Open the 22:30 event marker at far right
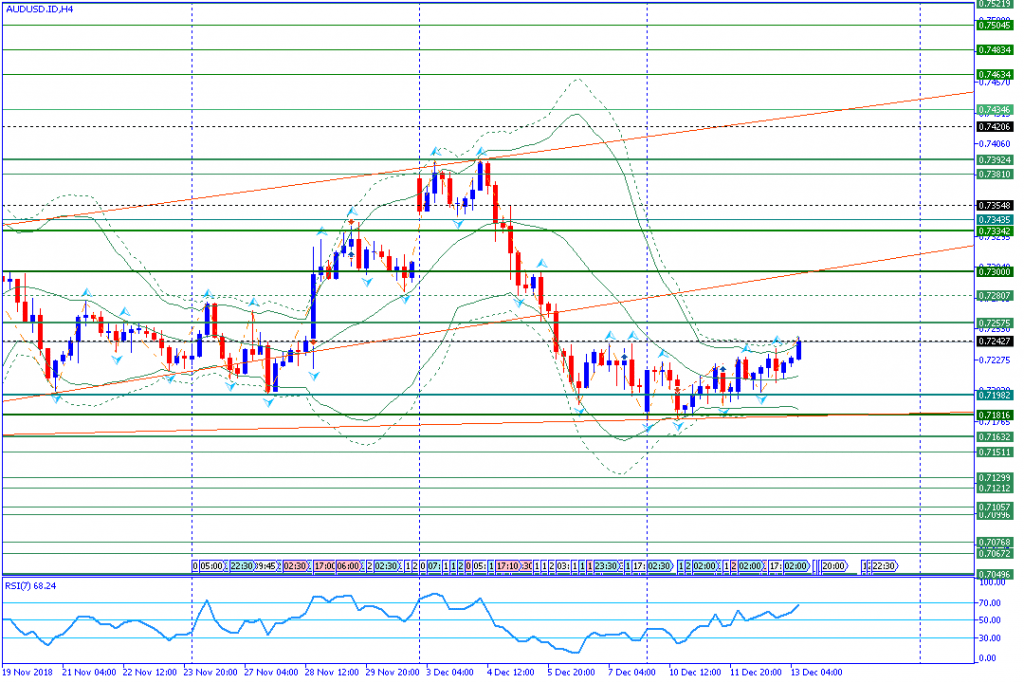The height and width of the screenshot is (683, 1024). point(882,566)
